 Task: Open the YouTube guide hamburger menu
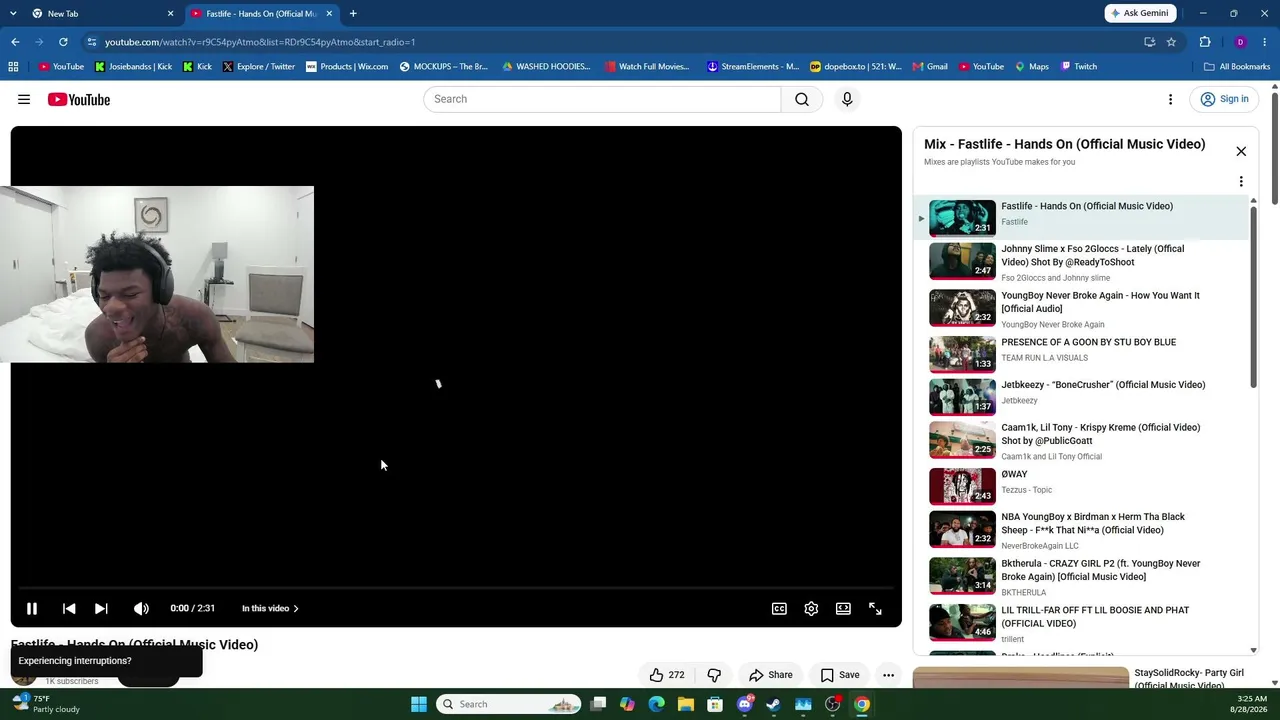tap(24, 99)
